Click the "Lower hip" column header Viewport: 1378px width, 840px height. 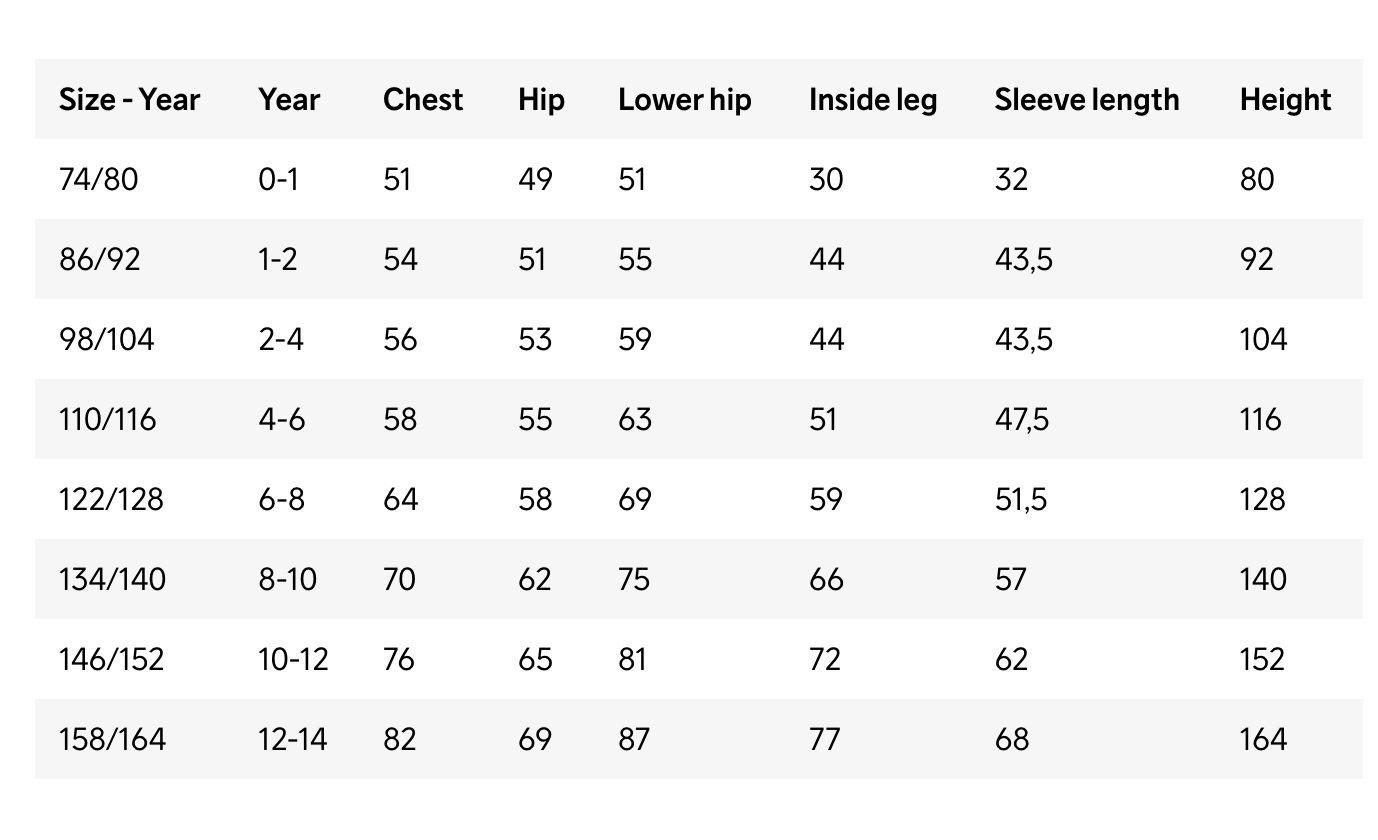(684, 100)
